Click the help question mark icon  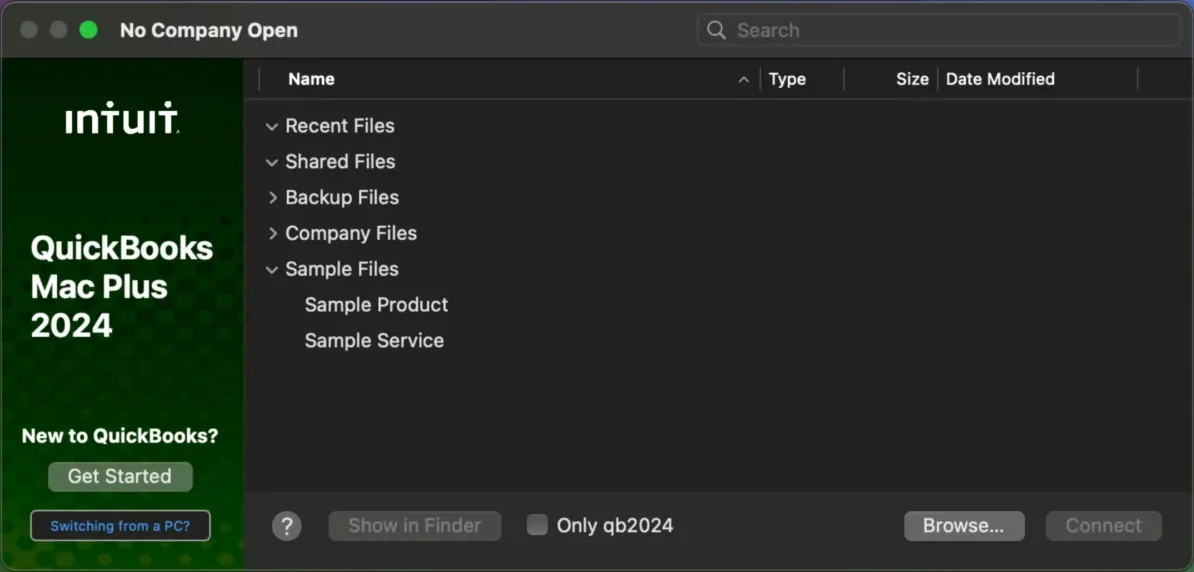287,526
